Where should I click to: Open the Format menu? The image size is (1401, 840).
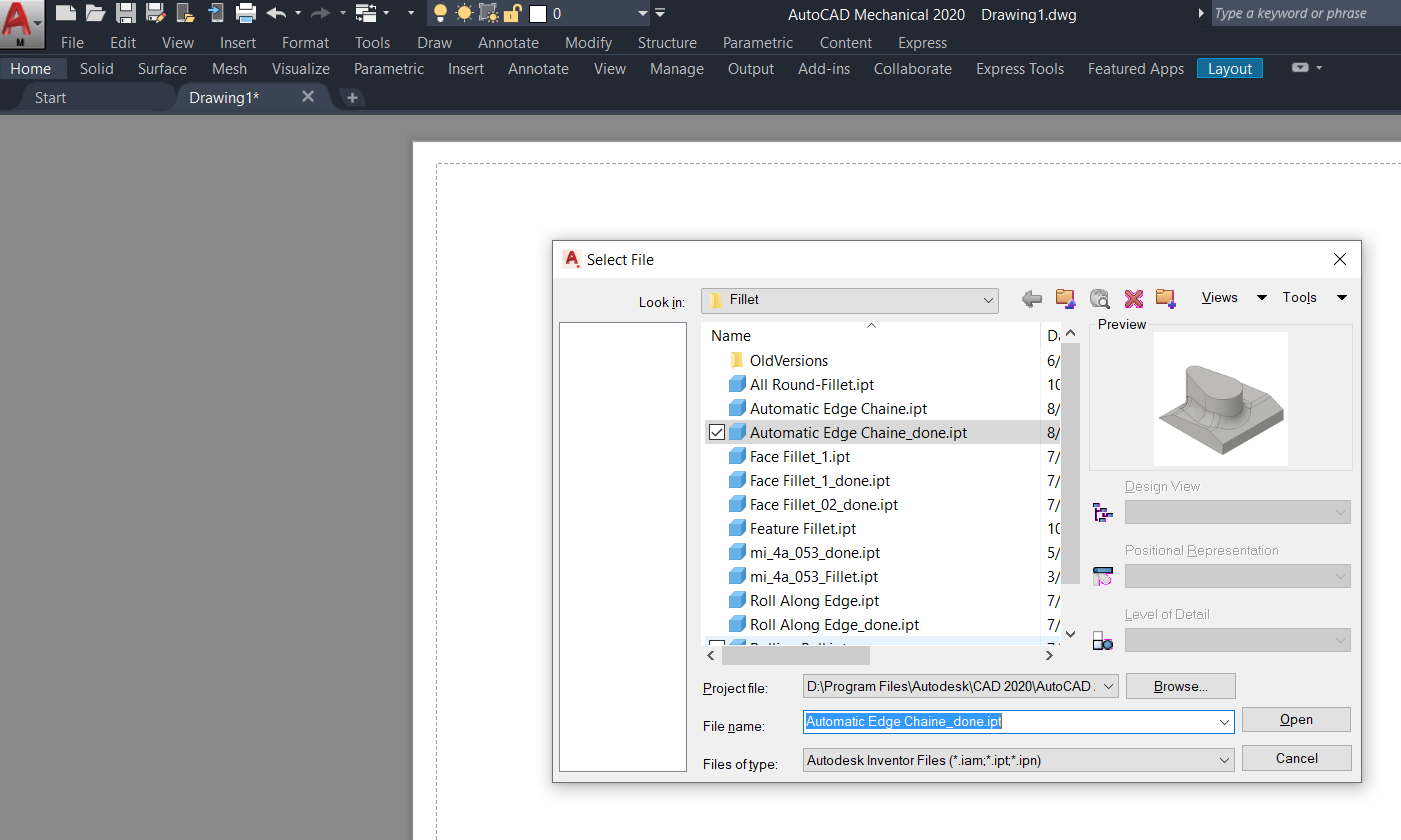click(305, 43)
